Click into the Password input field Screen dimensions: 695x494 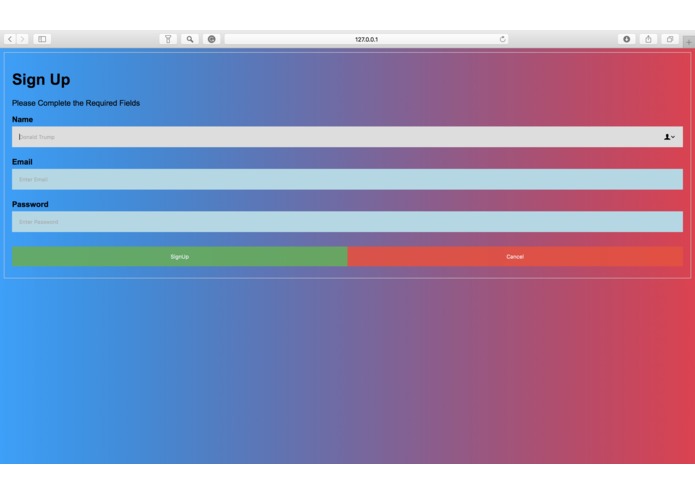click(x=347, y=222)
